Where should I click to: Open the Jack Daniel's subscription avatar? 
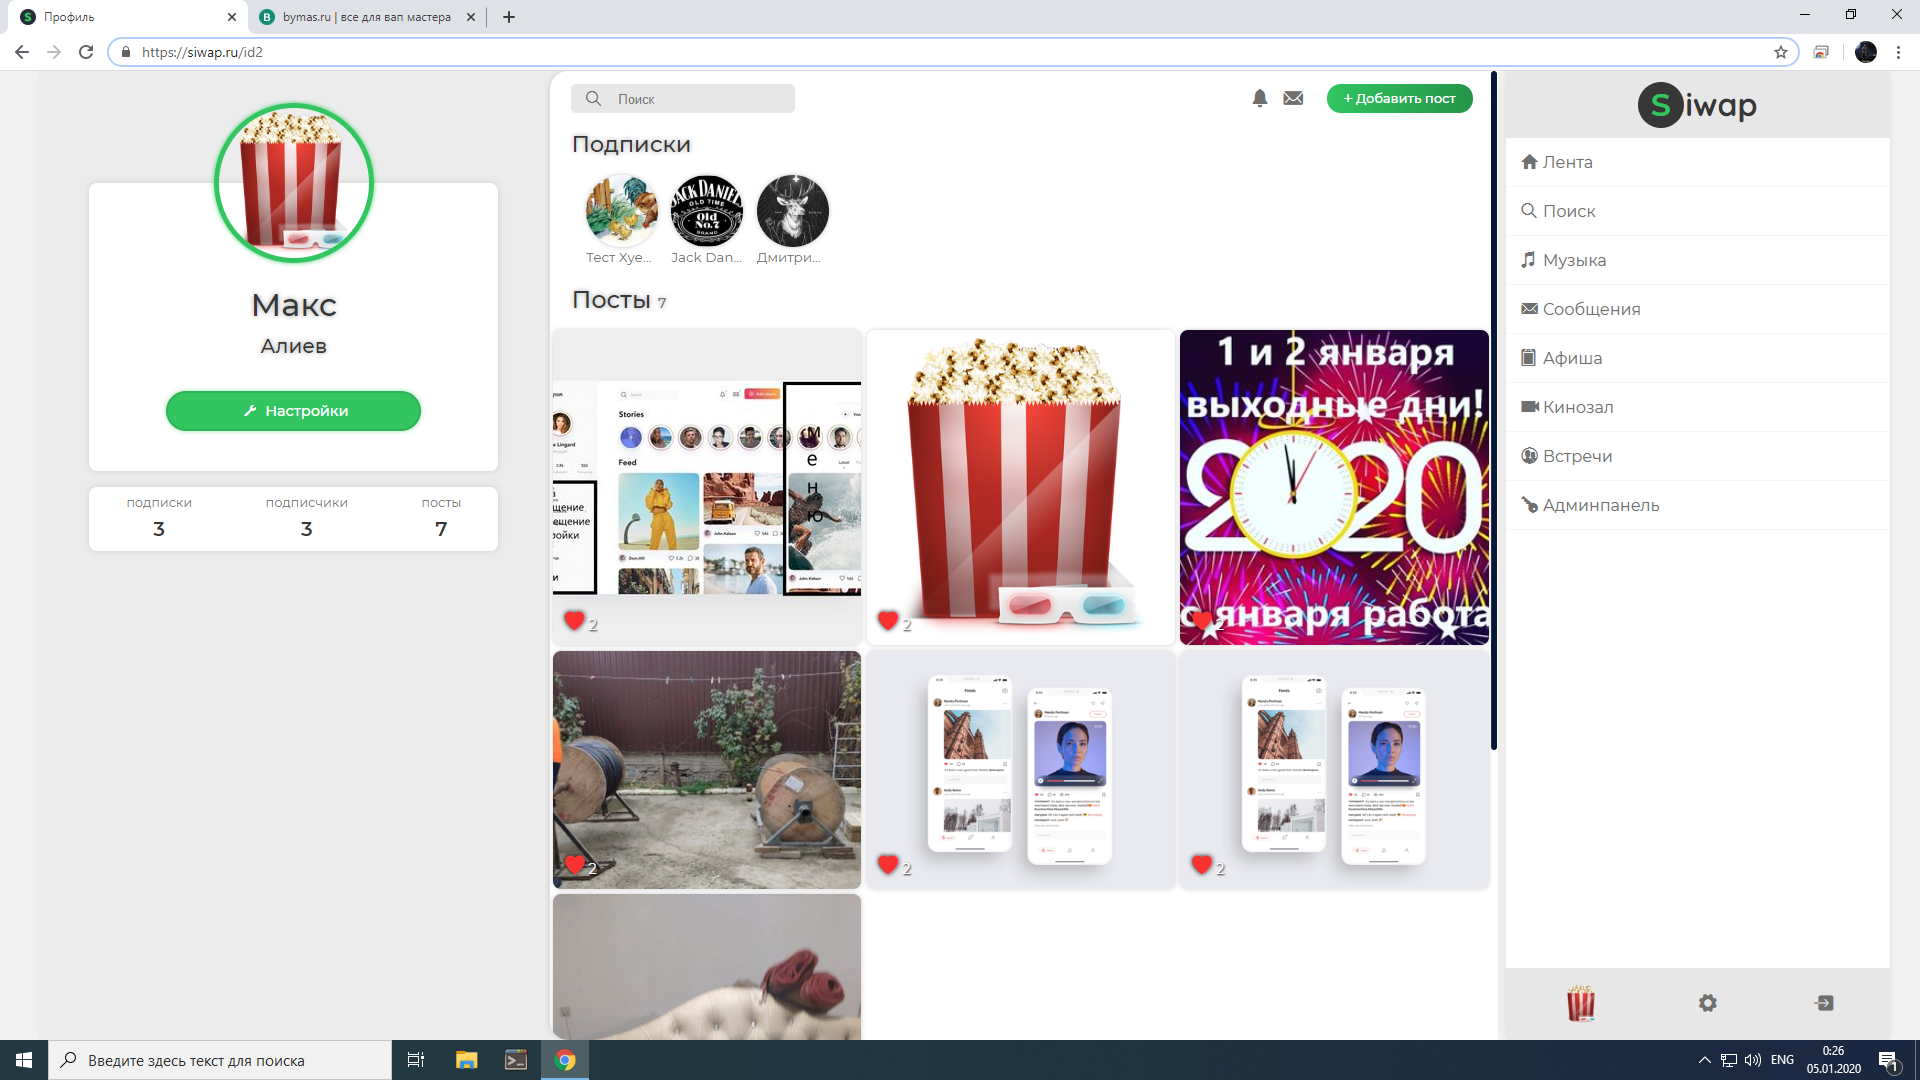(x=707, y=211)
